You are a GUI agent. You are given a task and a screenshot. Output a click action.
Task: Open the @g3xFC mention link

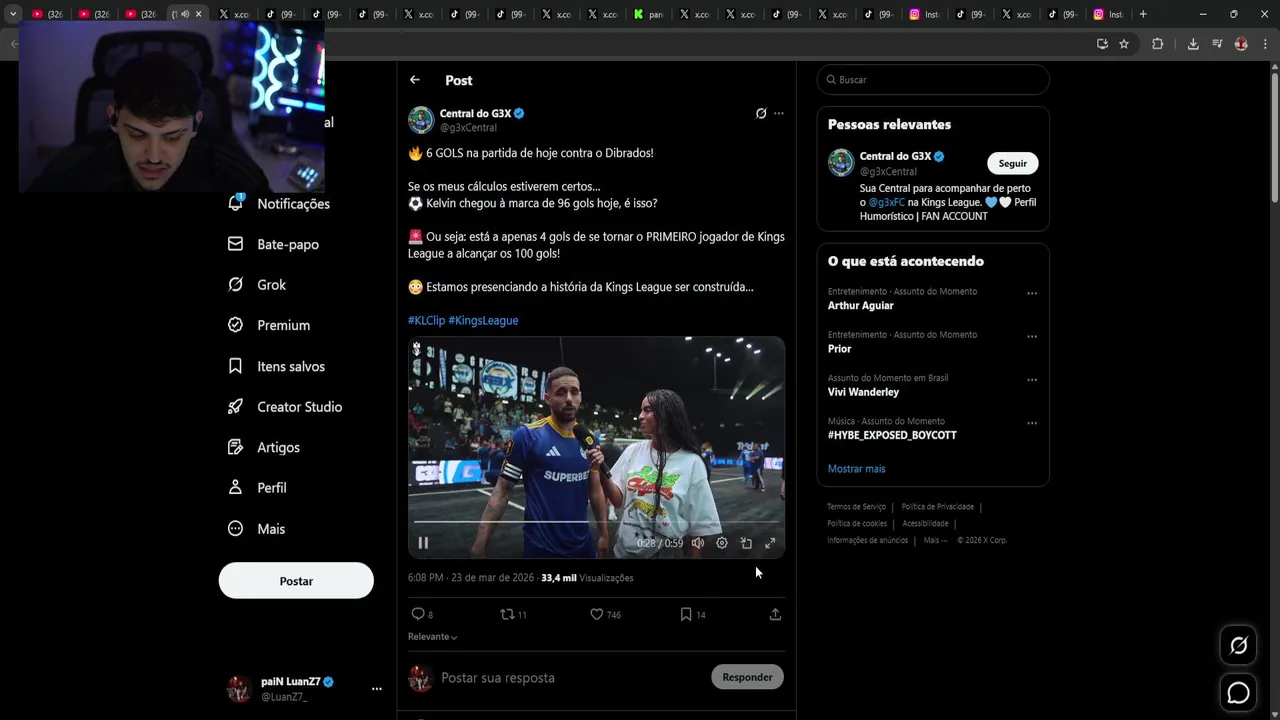(886, 203)
